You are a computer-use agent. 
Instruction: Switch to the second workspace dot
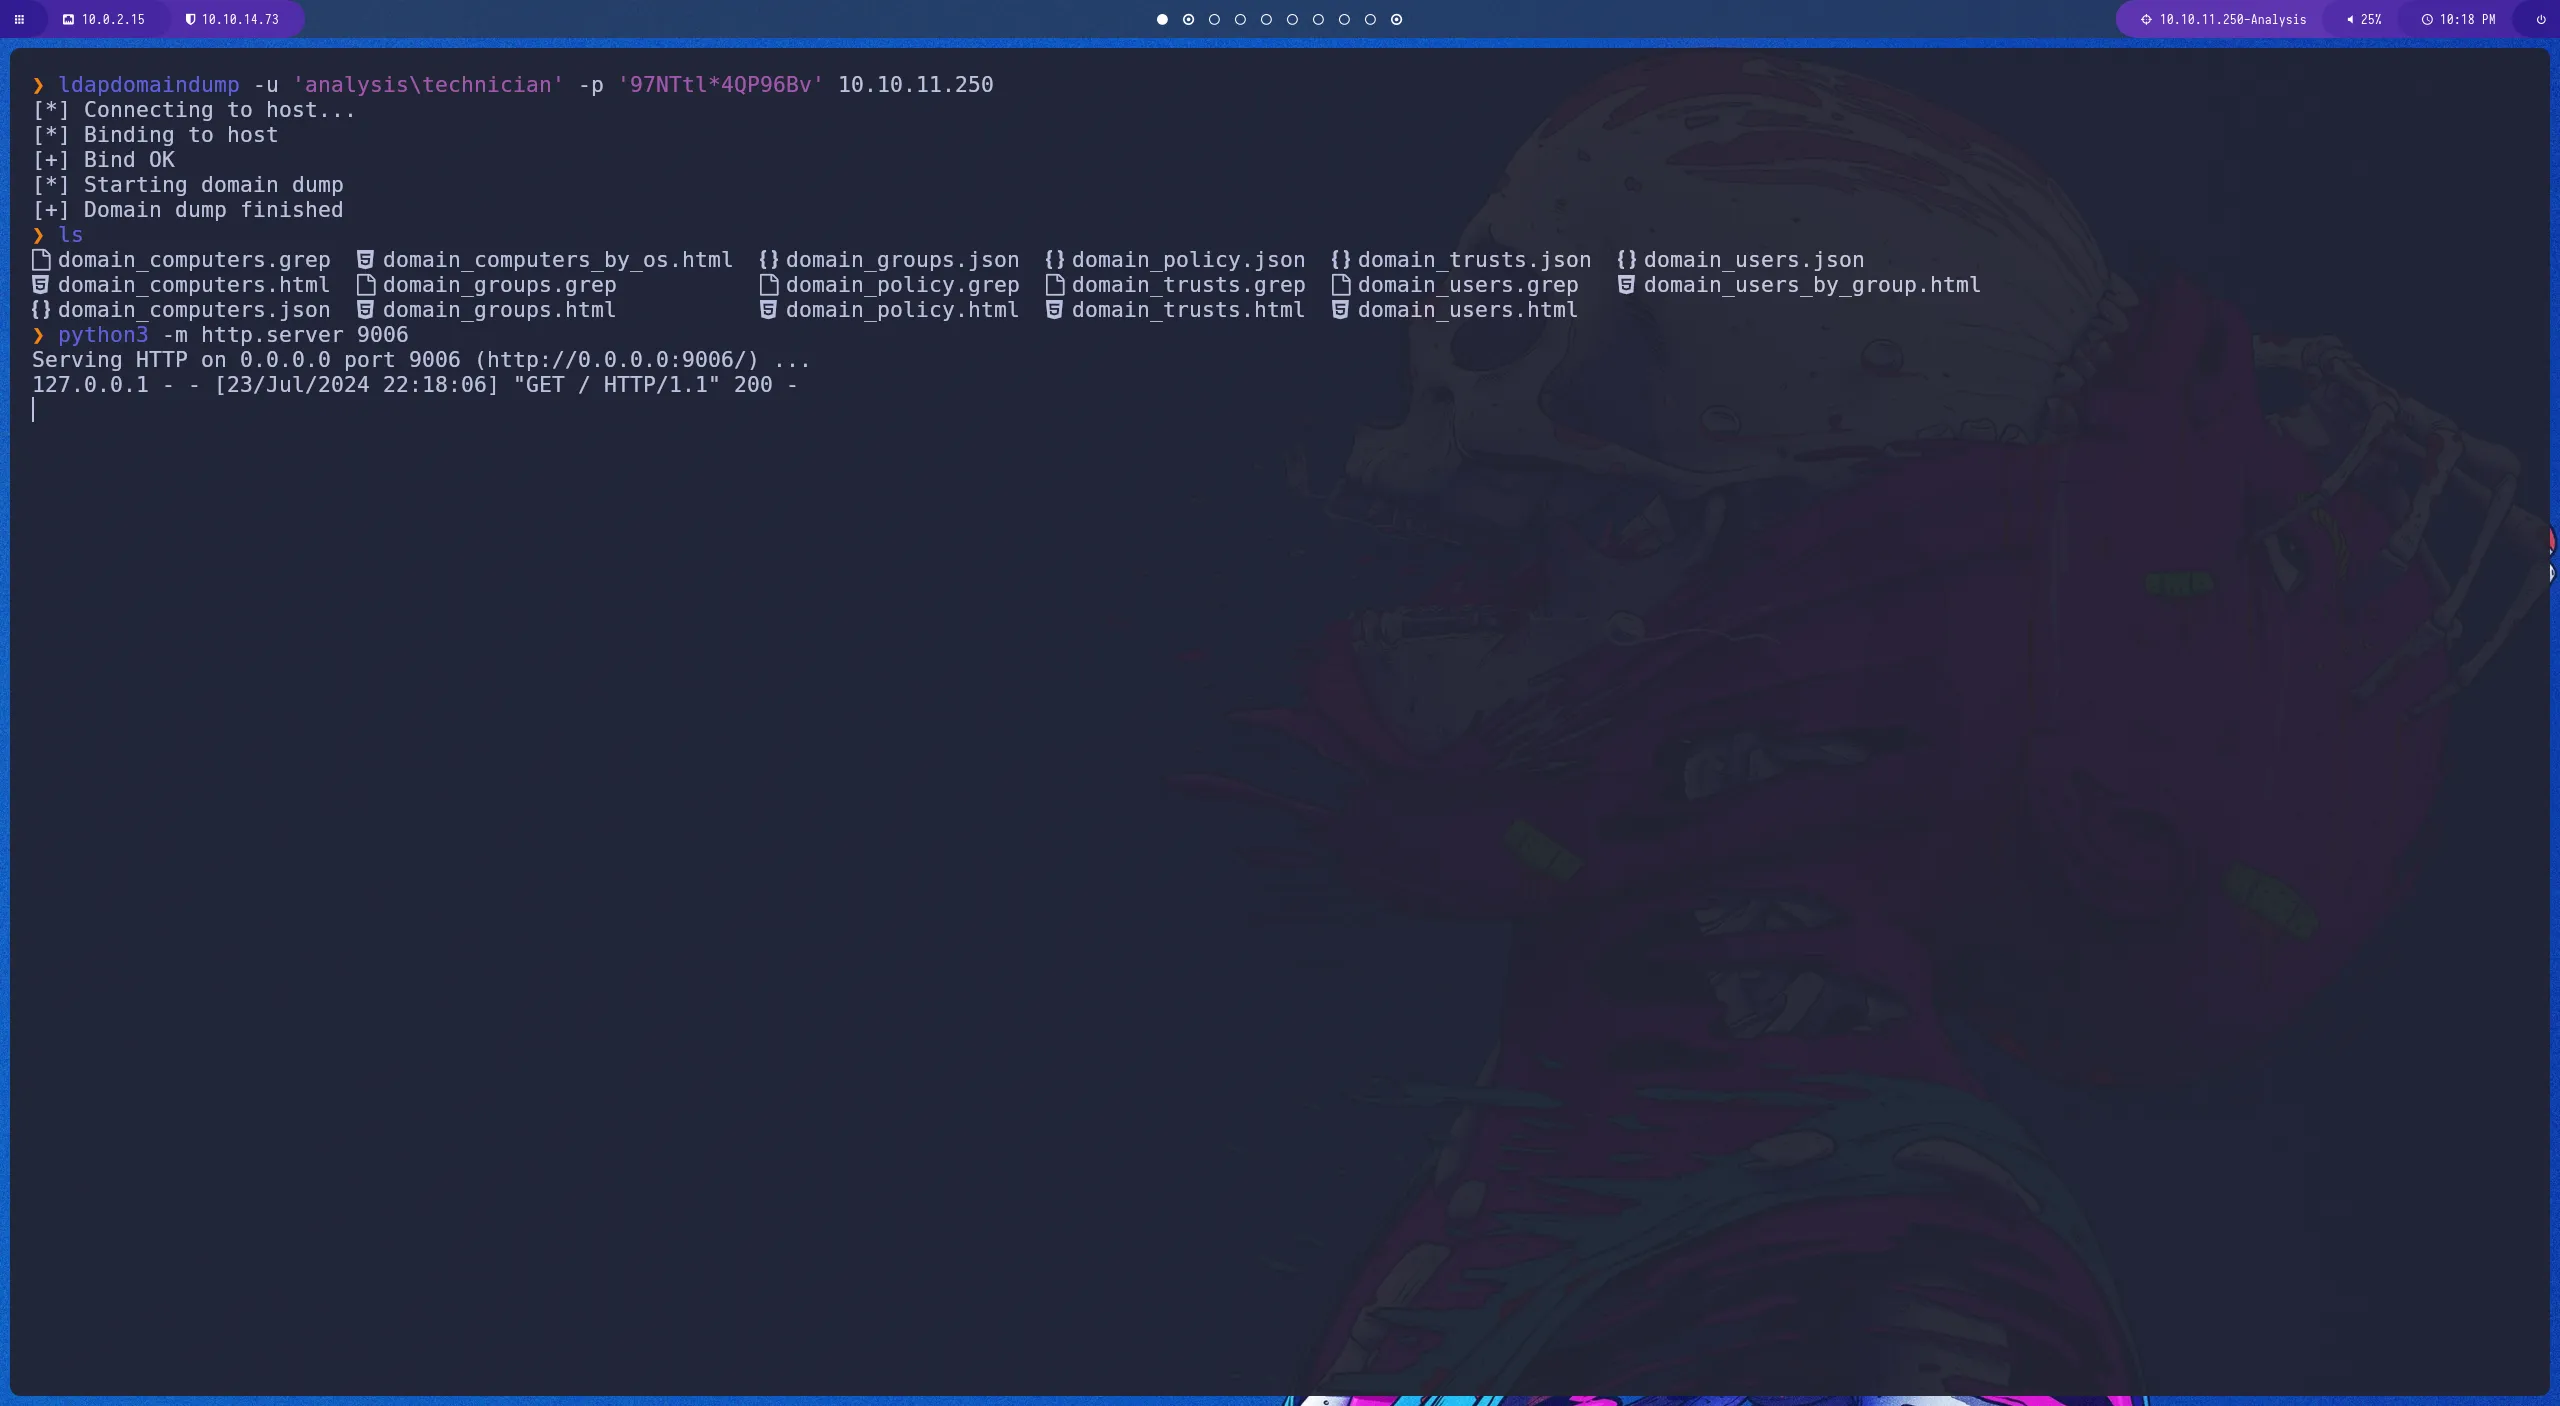point(1188,19)
